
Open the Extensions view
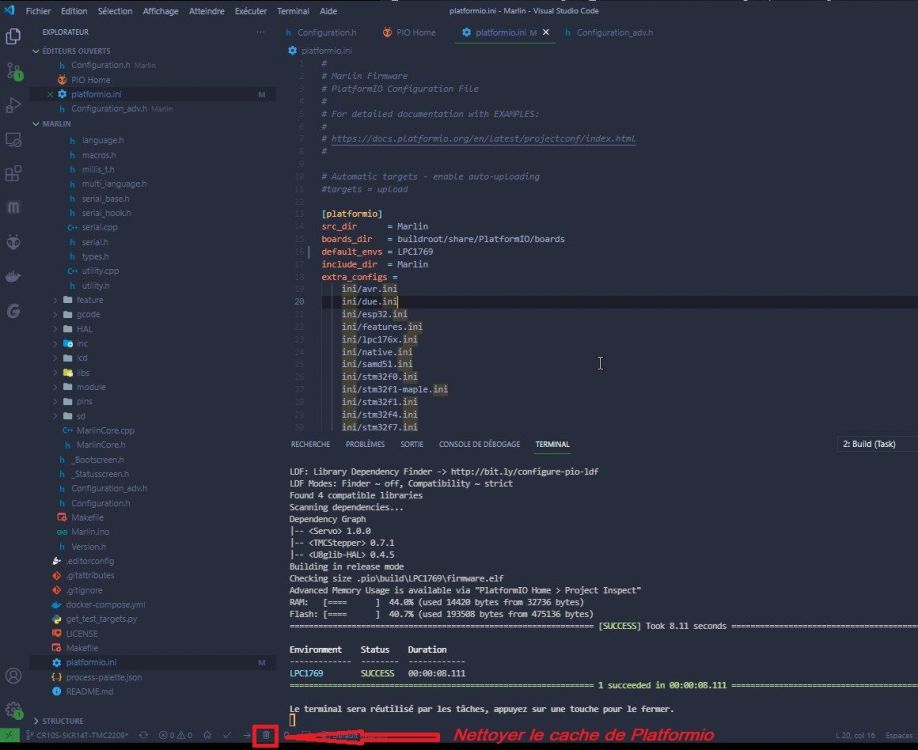point(13,173)
